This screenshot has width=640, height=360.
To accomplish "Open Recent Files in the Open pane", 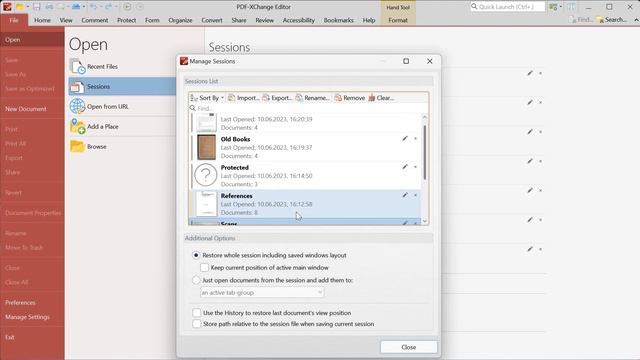I will tap(122, 66).
